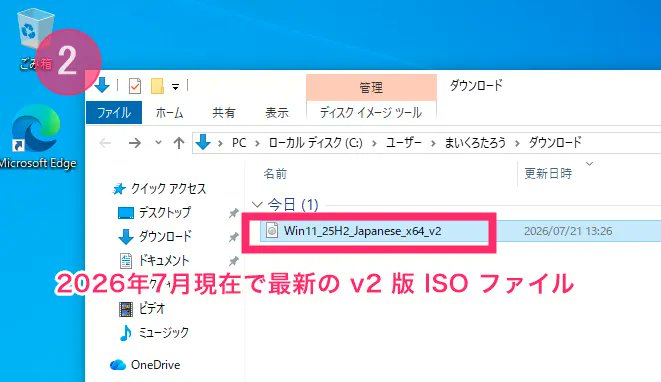Click the desktop monitor icon beside デスクトップ

(x=126, y=213)
